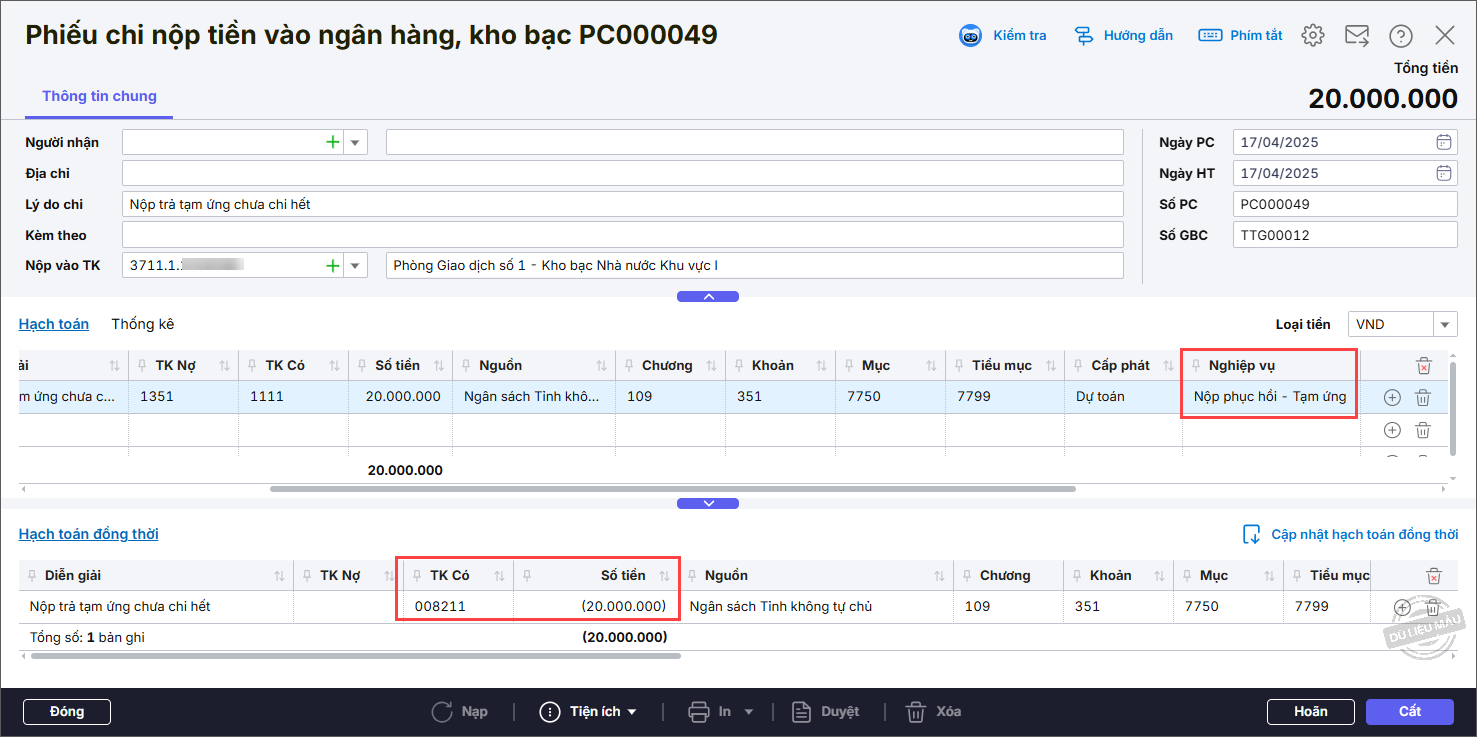Select the Thông tin chung tab
Viewport: 1477px width, 737px height.
tap(99, 97)
